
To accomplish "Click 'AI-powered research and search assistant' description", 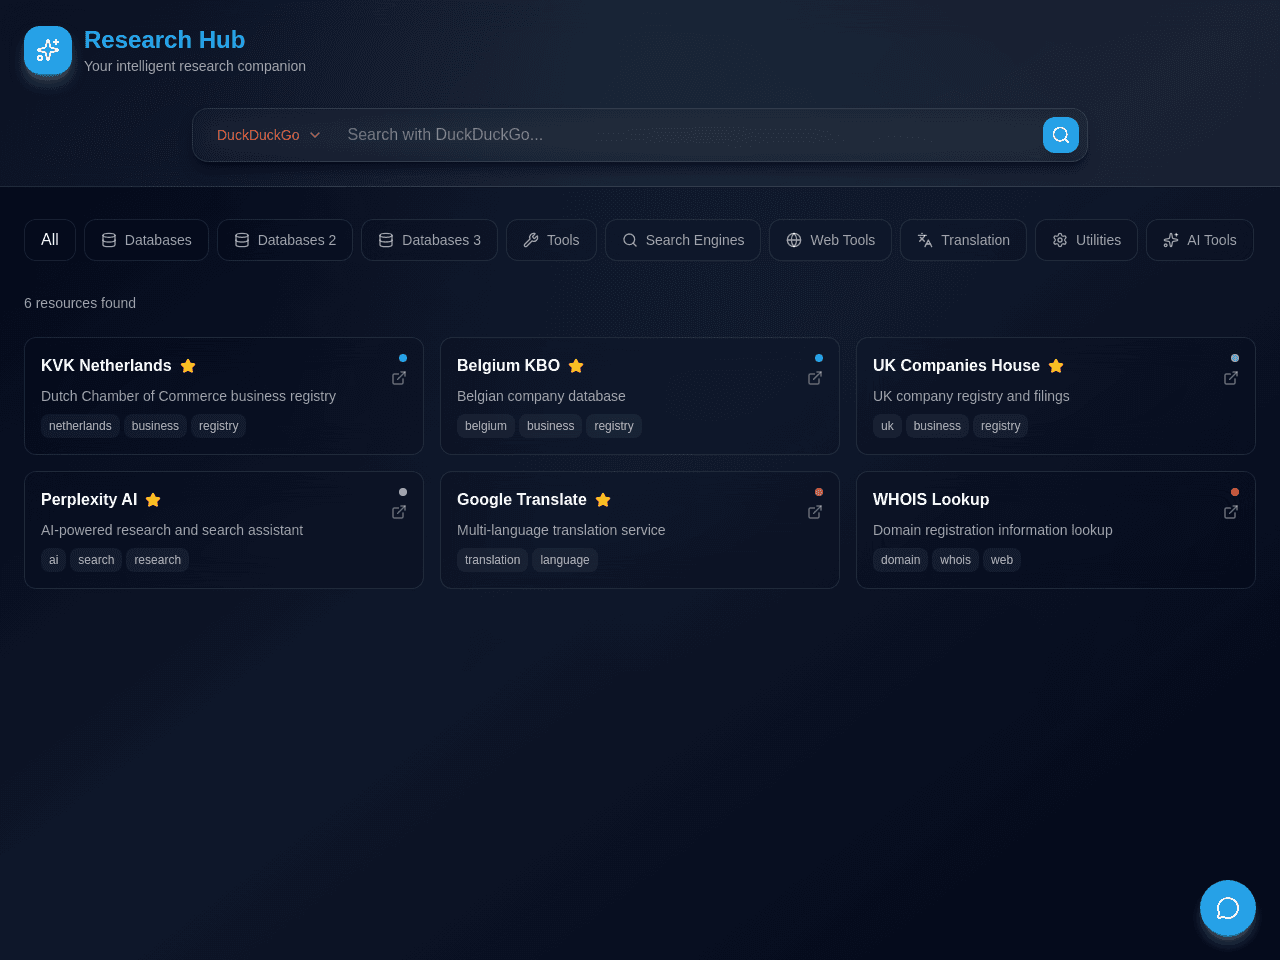I will pyautogui.click(x=172, y=530).
